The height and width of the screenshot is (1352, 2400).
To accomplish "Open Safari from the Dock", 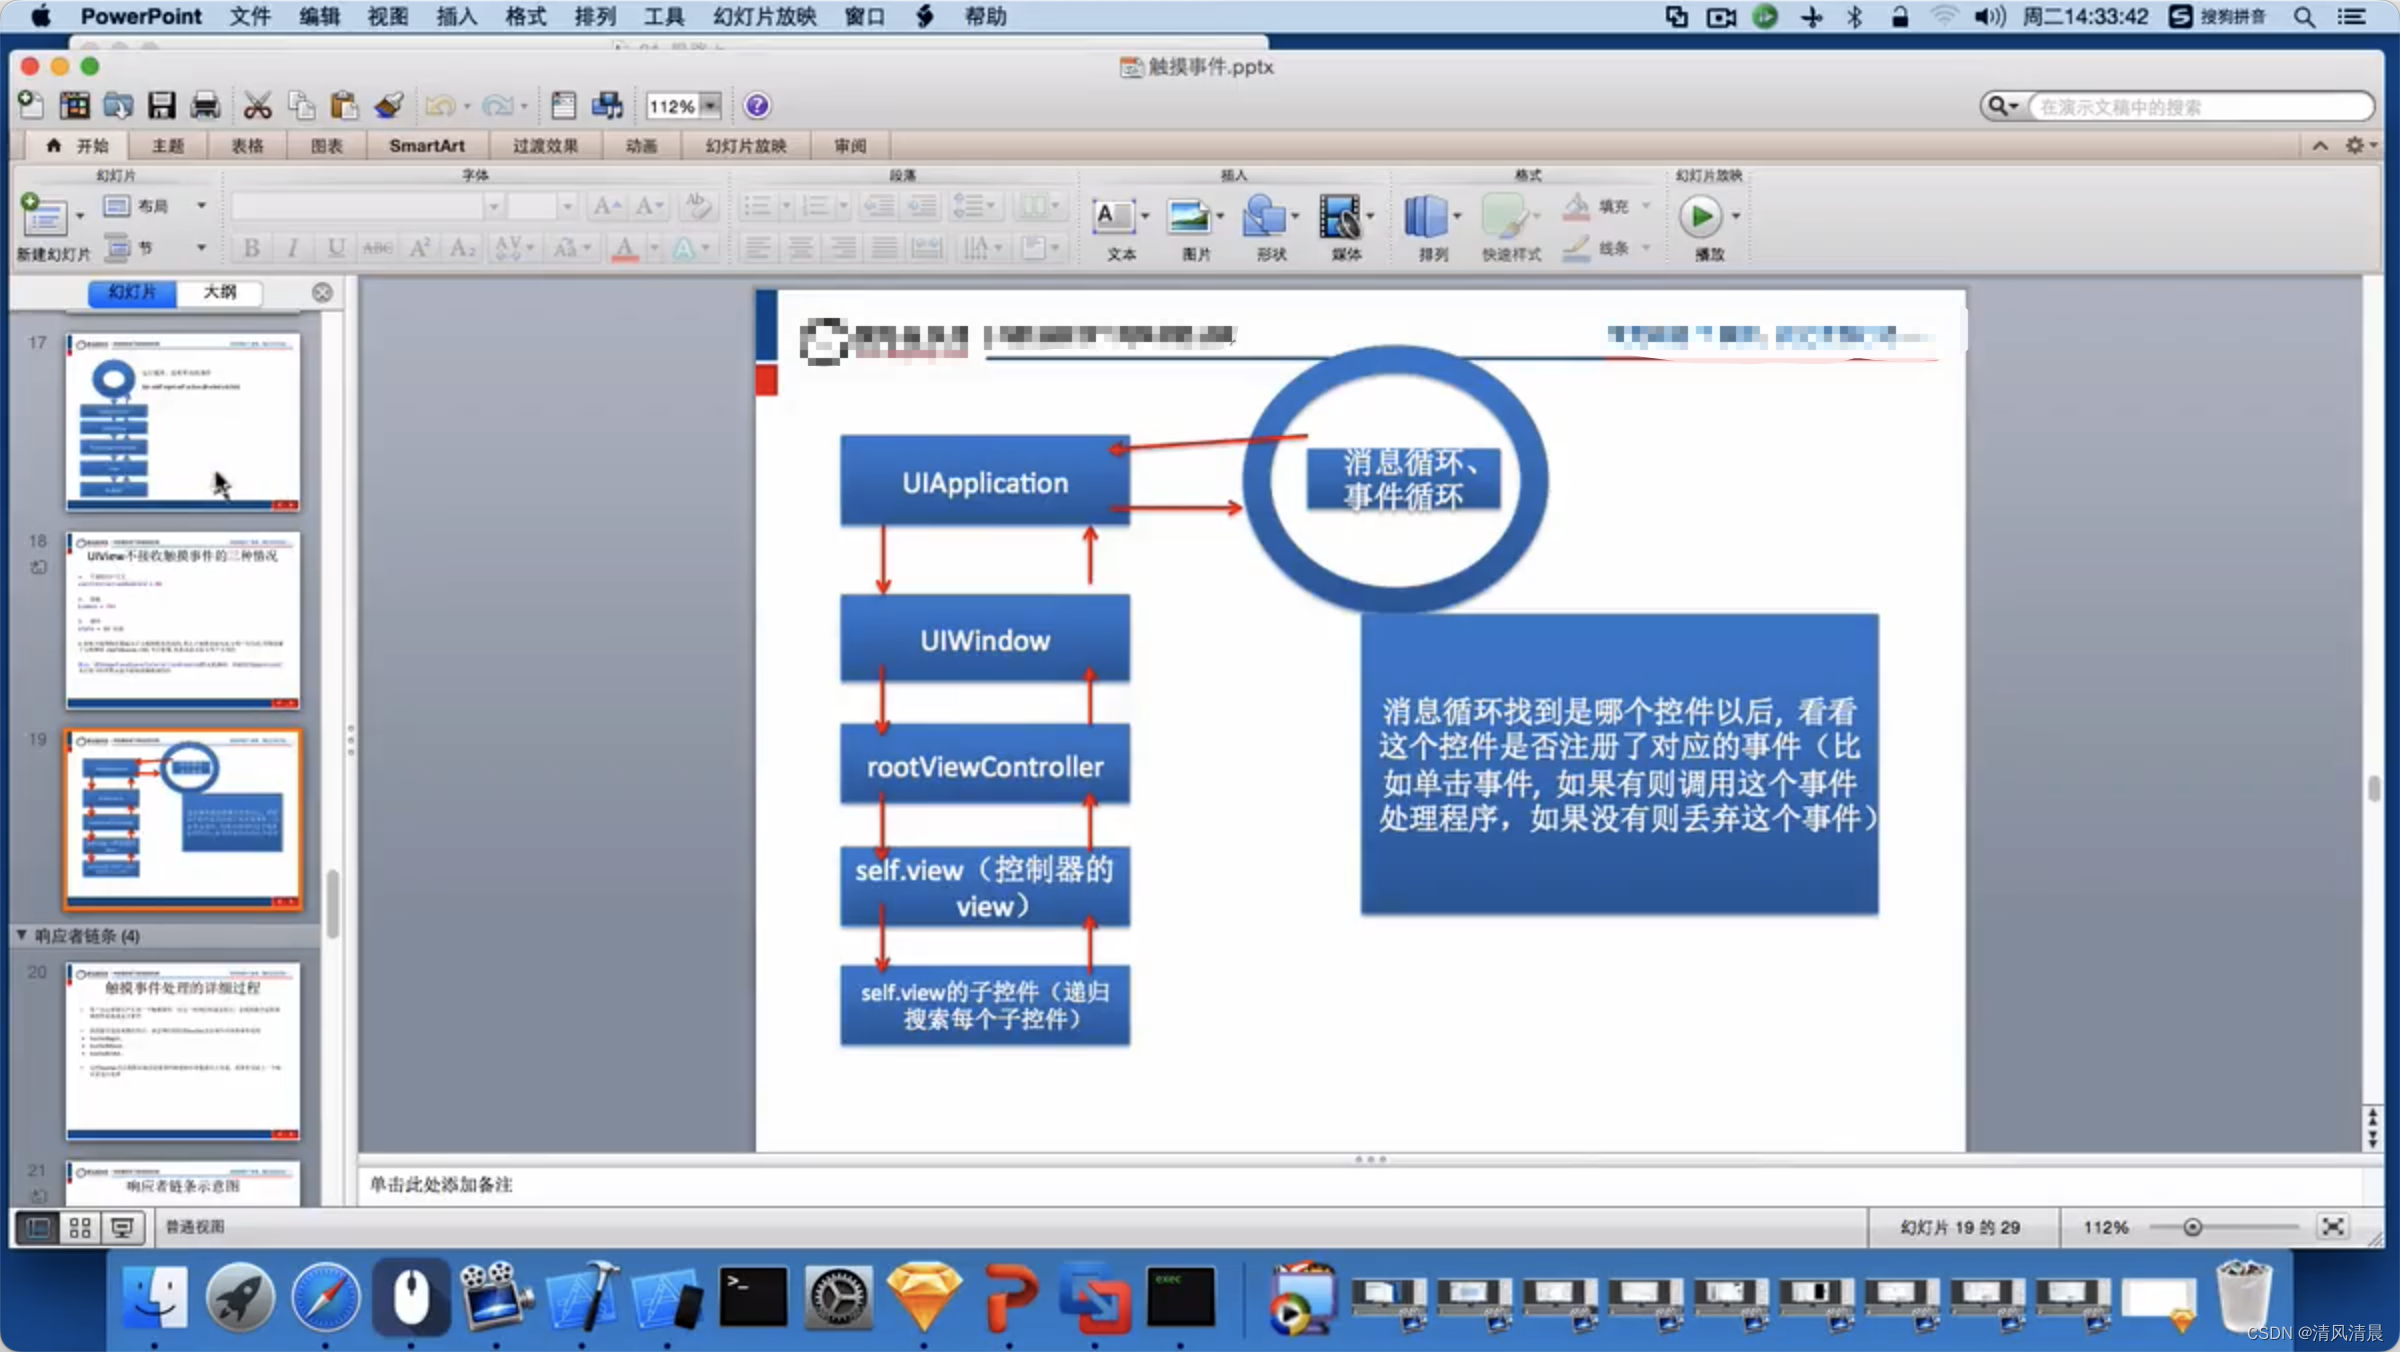I will click(x=325, y=1298).
